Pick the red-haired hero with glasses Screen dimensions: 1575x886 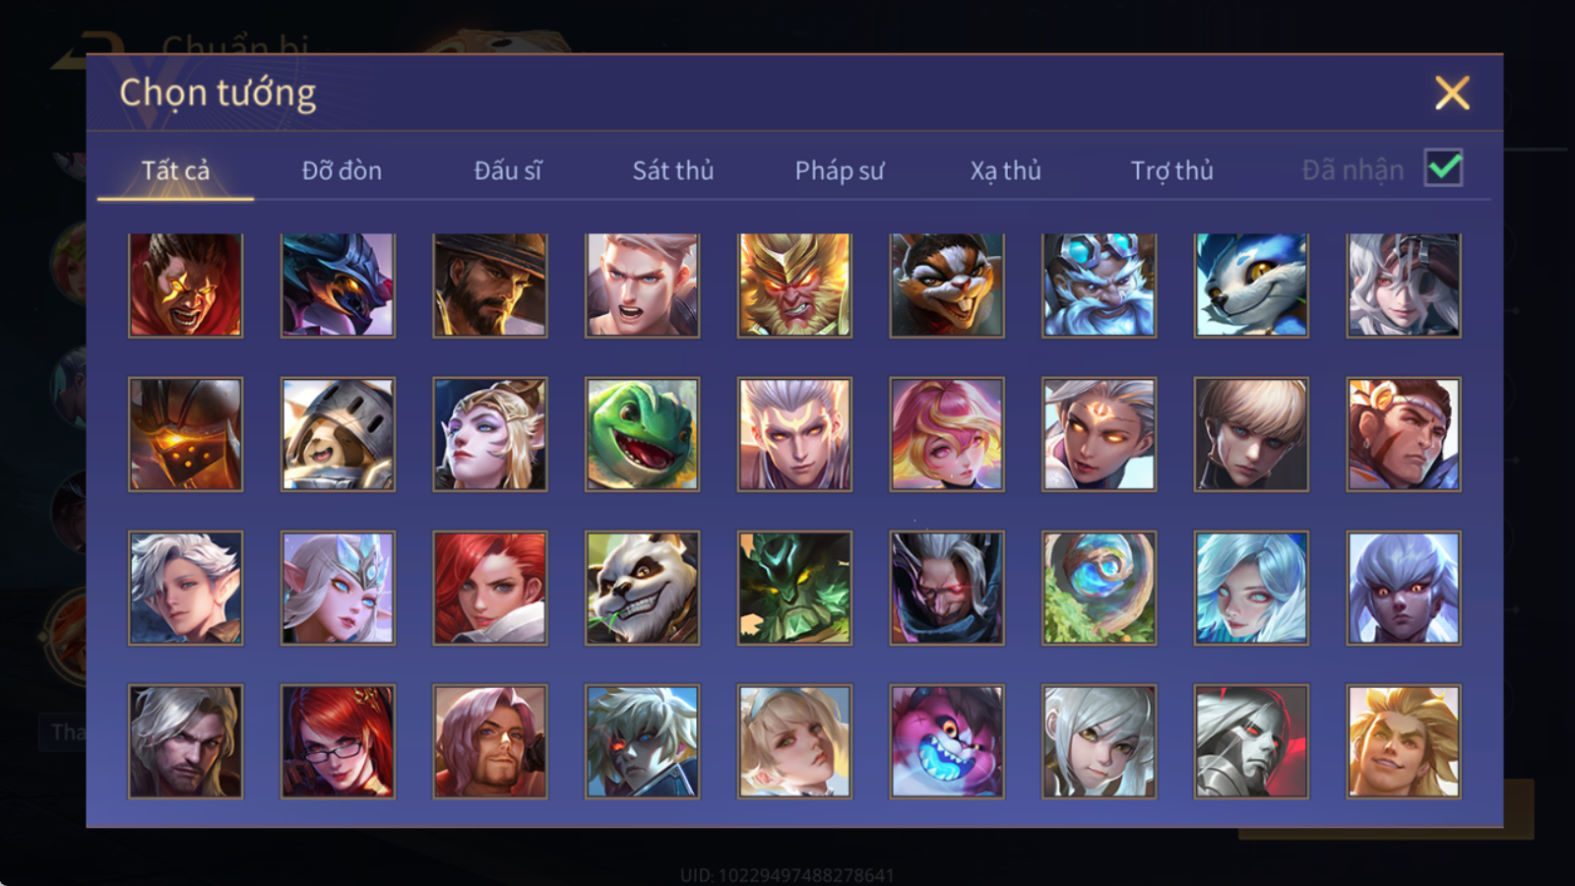(338, 741)
